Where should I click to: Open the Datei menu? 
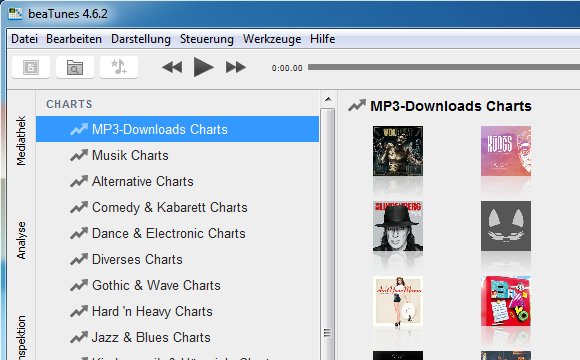point(24,39)
